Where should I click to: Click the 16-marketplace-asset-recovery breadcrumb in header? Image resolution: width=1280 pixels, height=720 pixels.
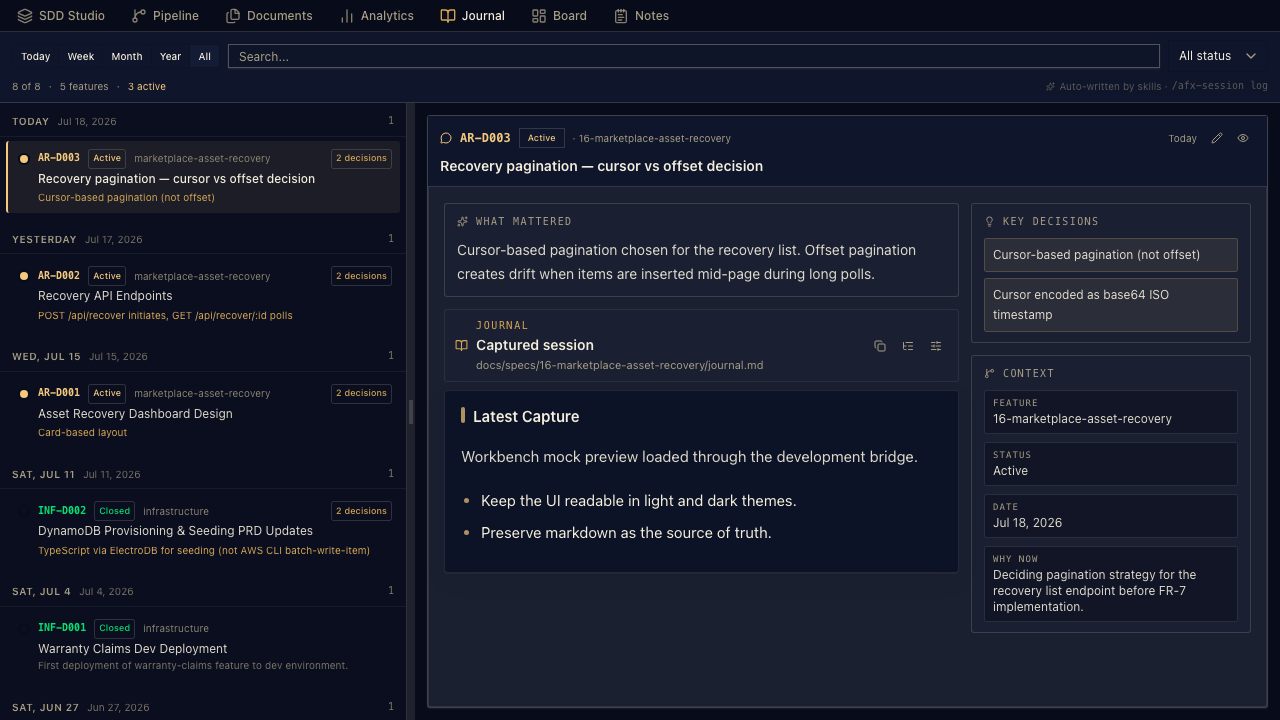coord(655,138)
